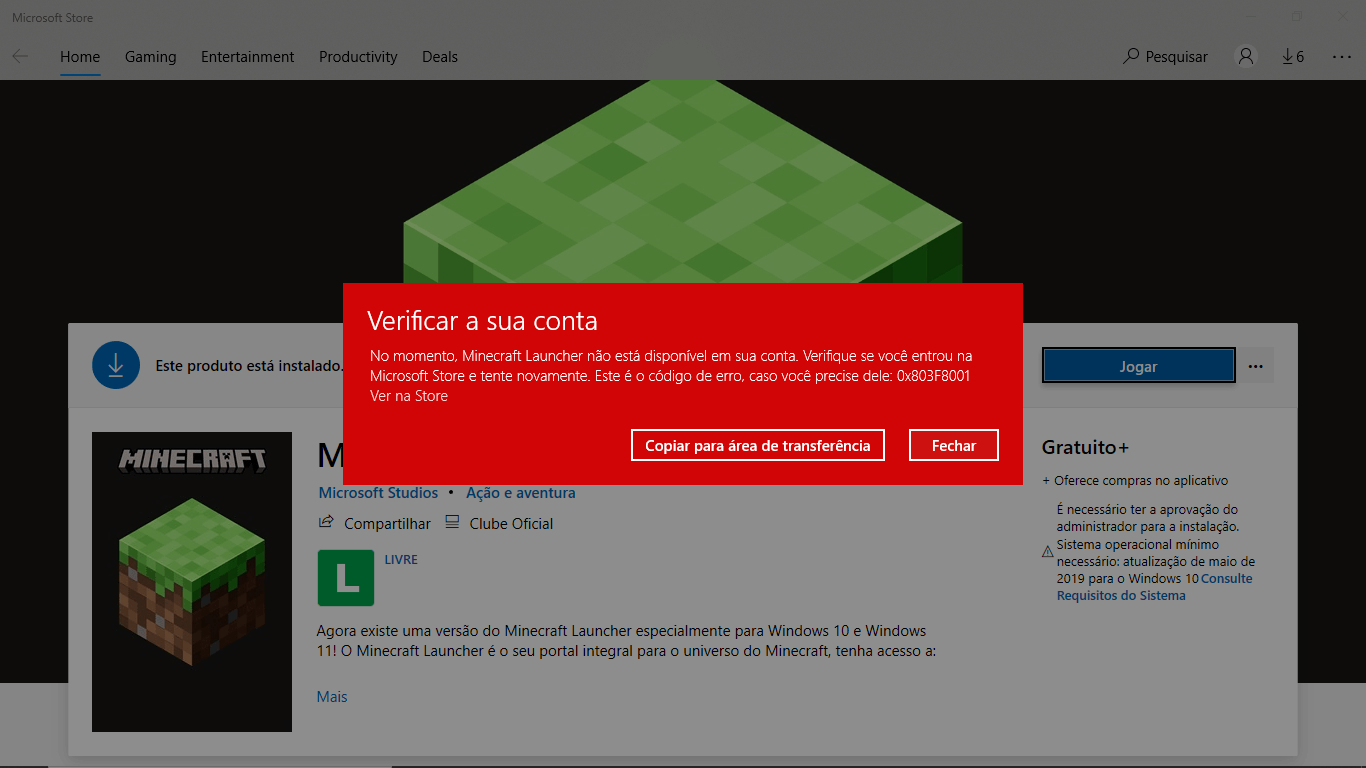
Task: Open downloads queue showing 6
Action: (1293, 57)
